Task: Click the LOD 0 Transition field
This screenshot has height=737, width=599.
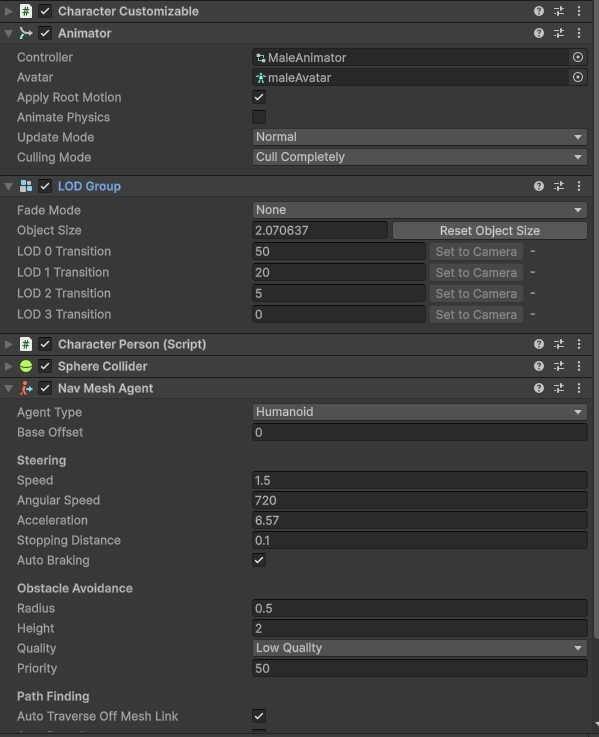Action: (x=339, y=251)
